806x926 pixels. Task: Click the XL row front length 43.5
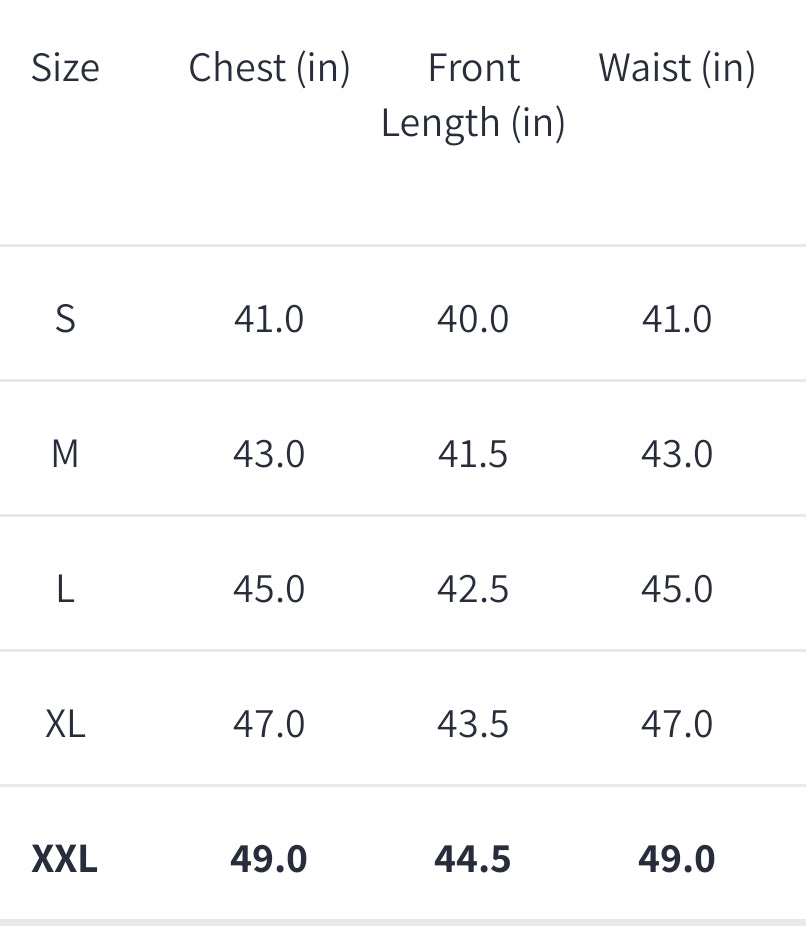coord(473,723)
